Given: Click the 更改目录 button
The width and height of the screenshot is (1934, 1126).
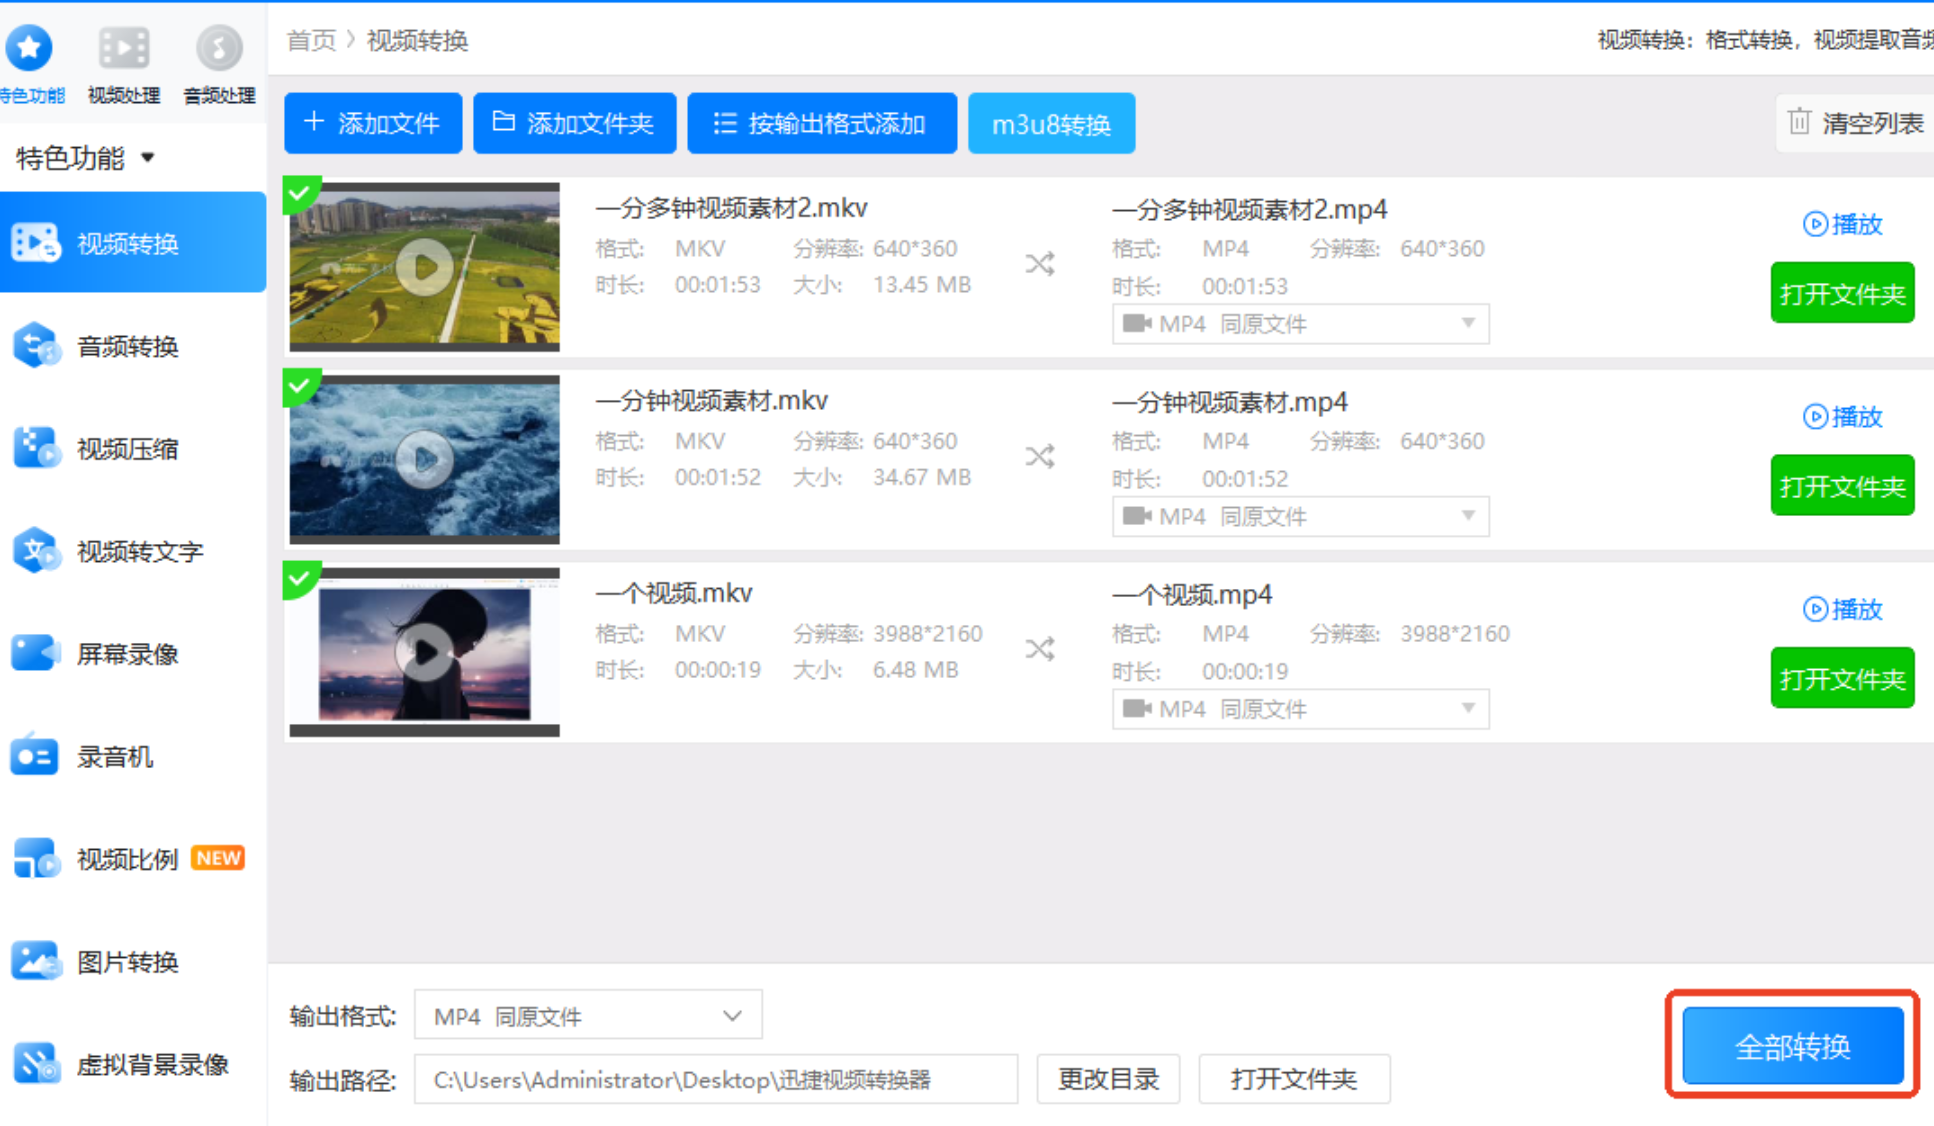Looking at the screenshot, I should pyautogui.click(x=1108, y=1080).
